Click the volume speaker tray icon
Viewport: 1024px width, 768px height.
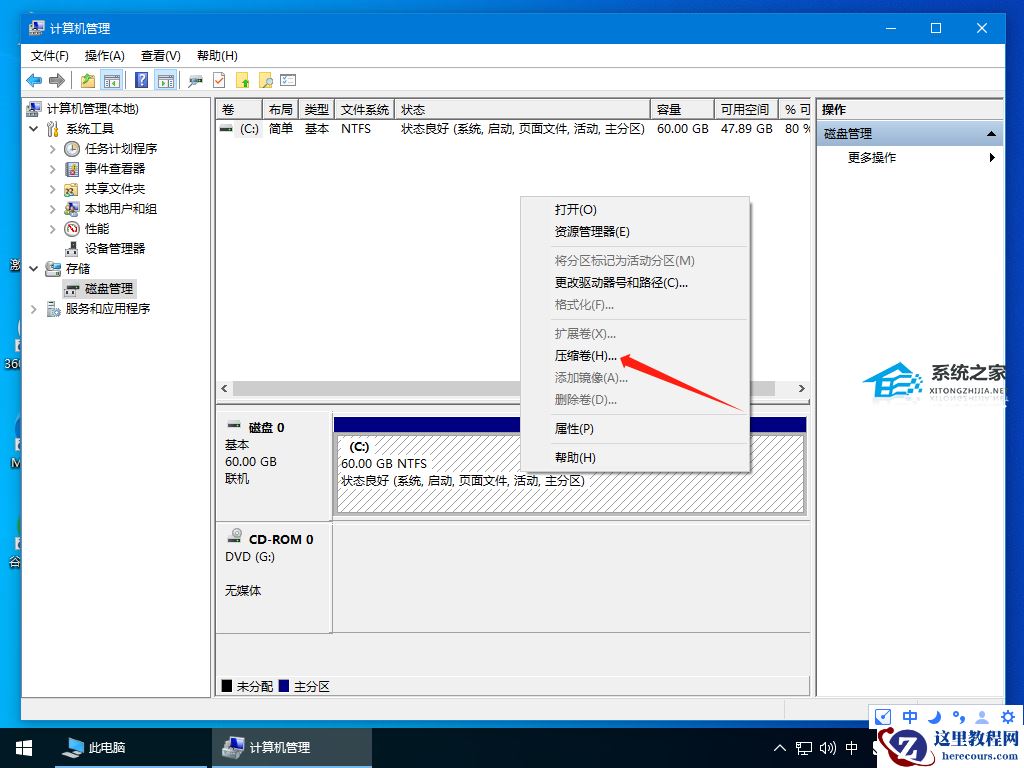tap(827, 748)
